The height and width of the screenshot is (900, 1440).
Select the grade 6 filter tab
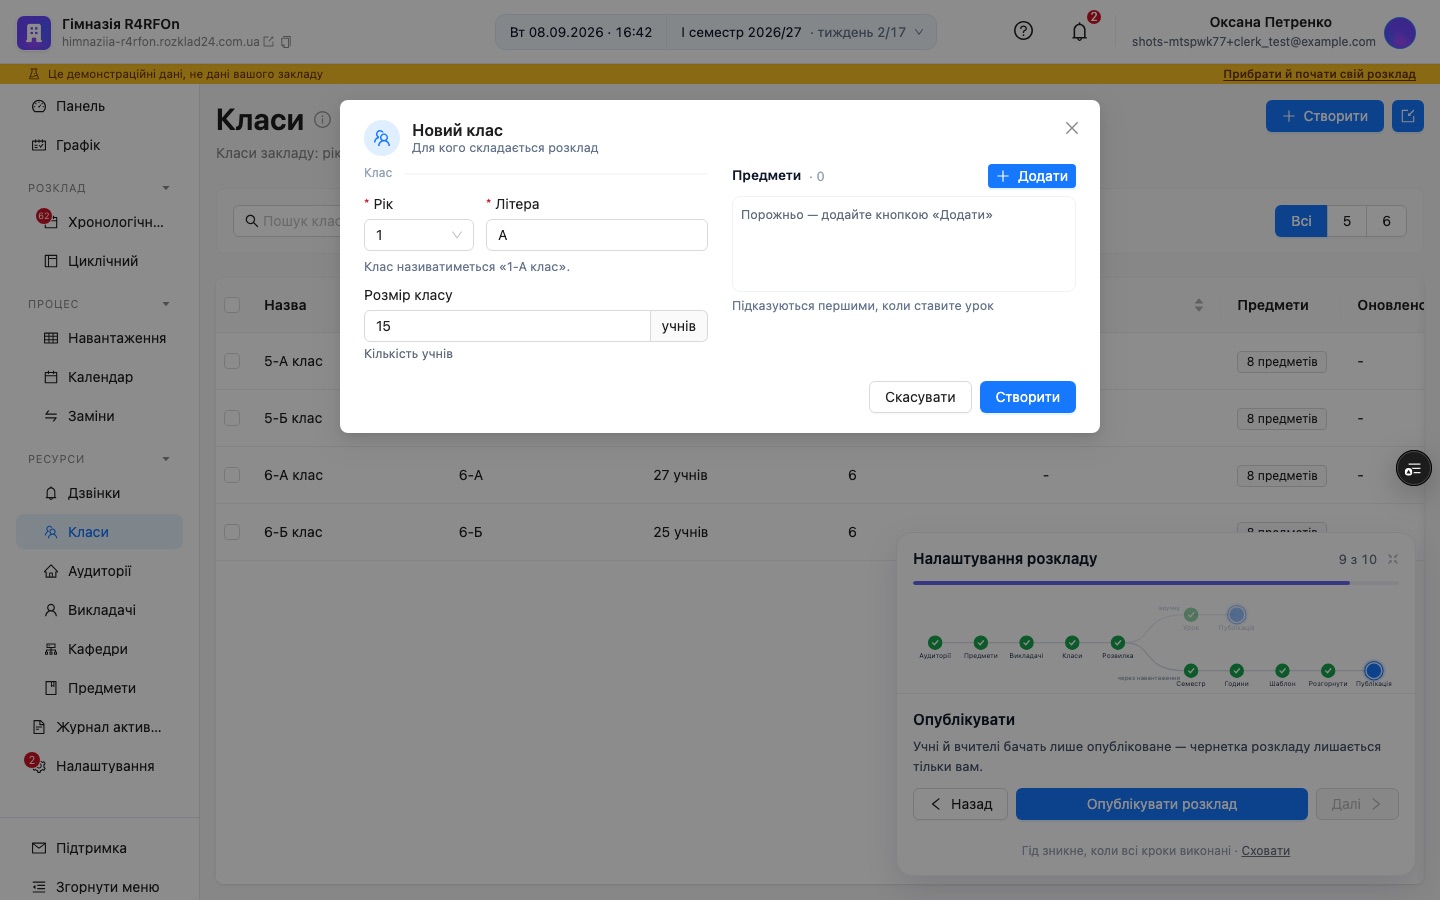(x=1386, y=221)
